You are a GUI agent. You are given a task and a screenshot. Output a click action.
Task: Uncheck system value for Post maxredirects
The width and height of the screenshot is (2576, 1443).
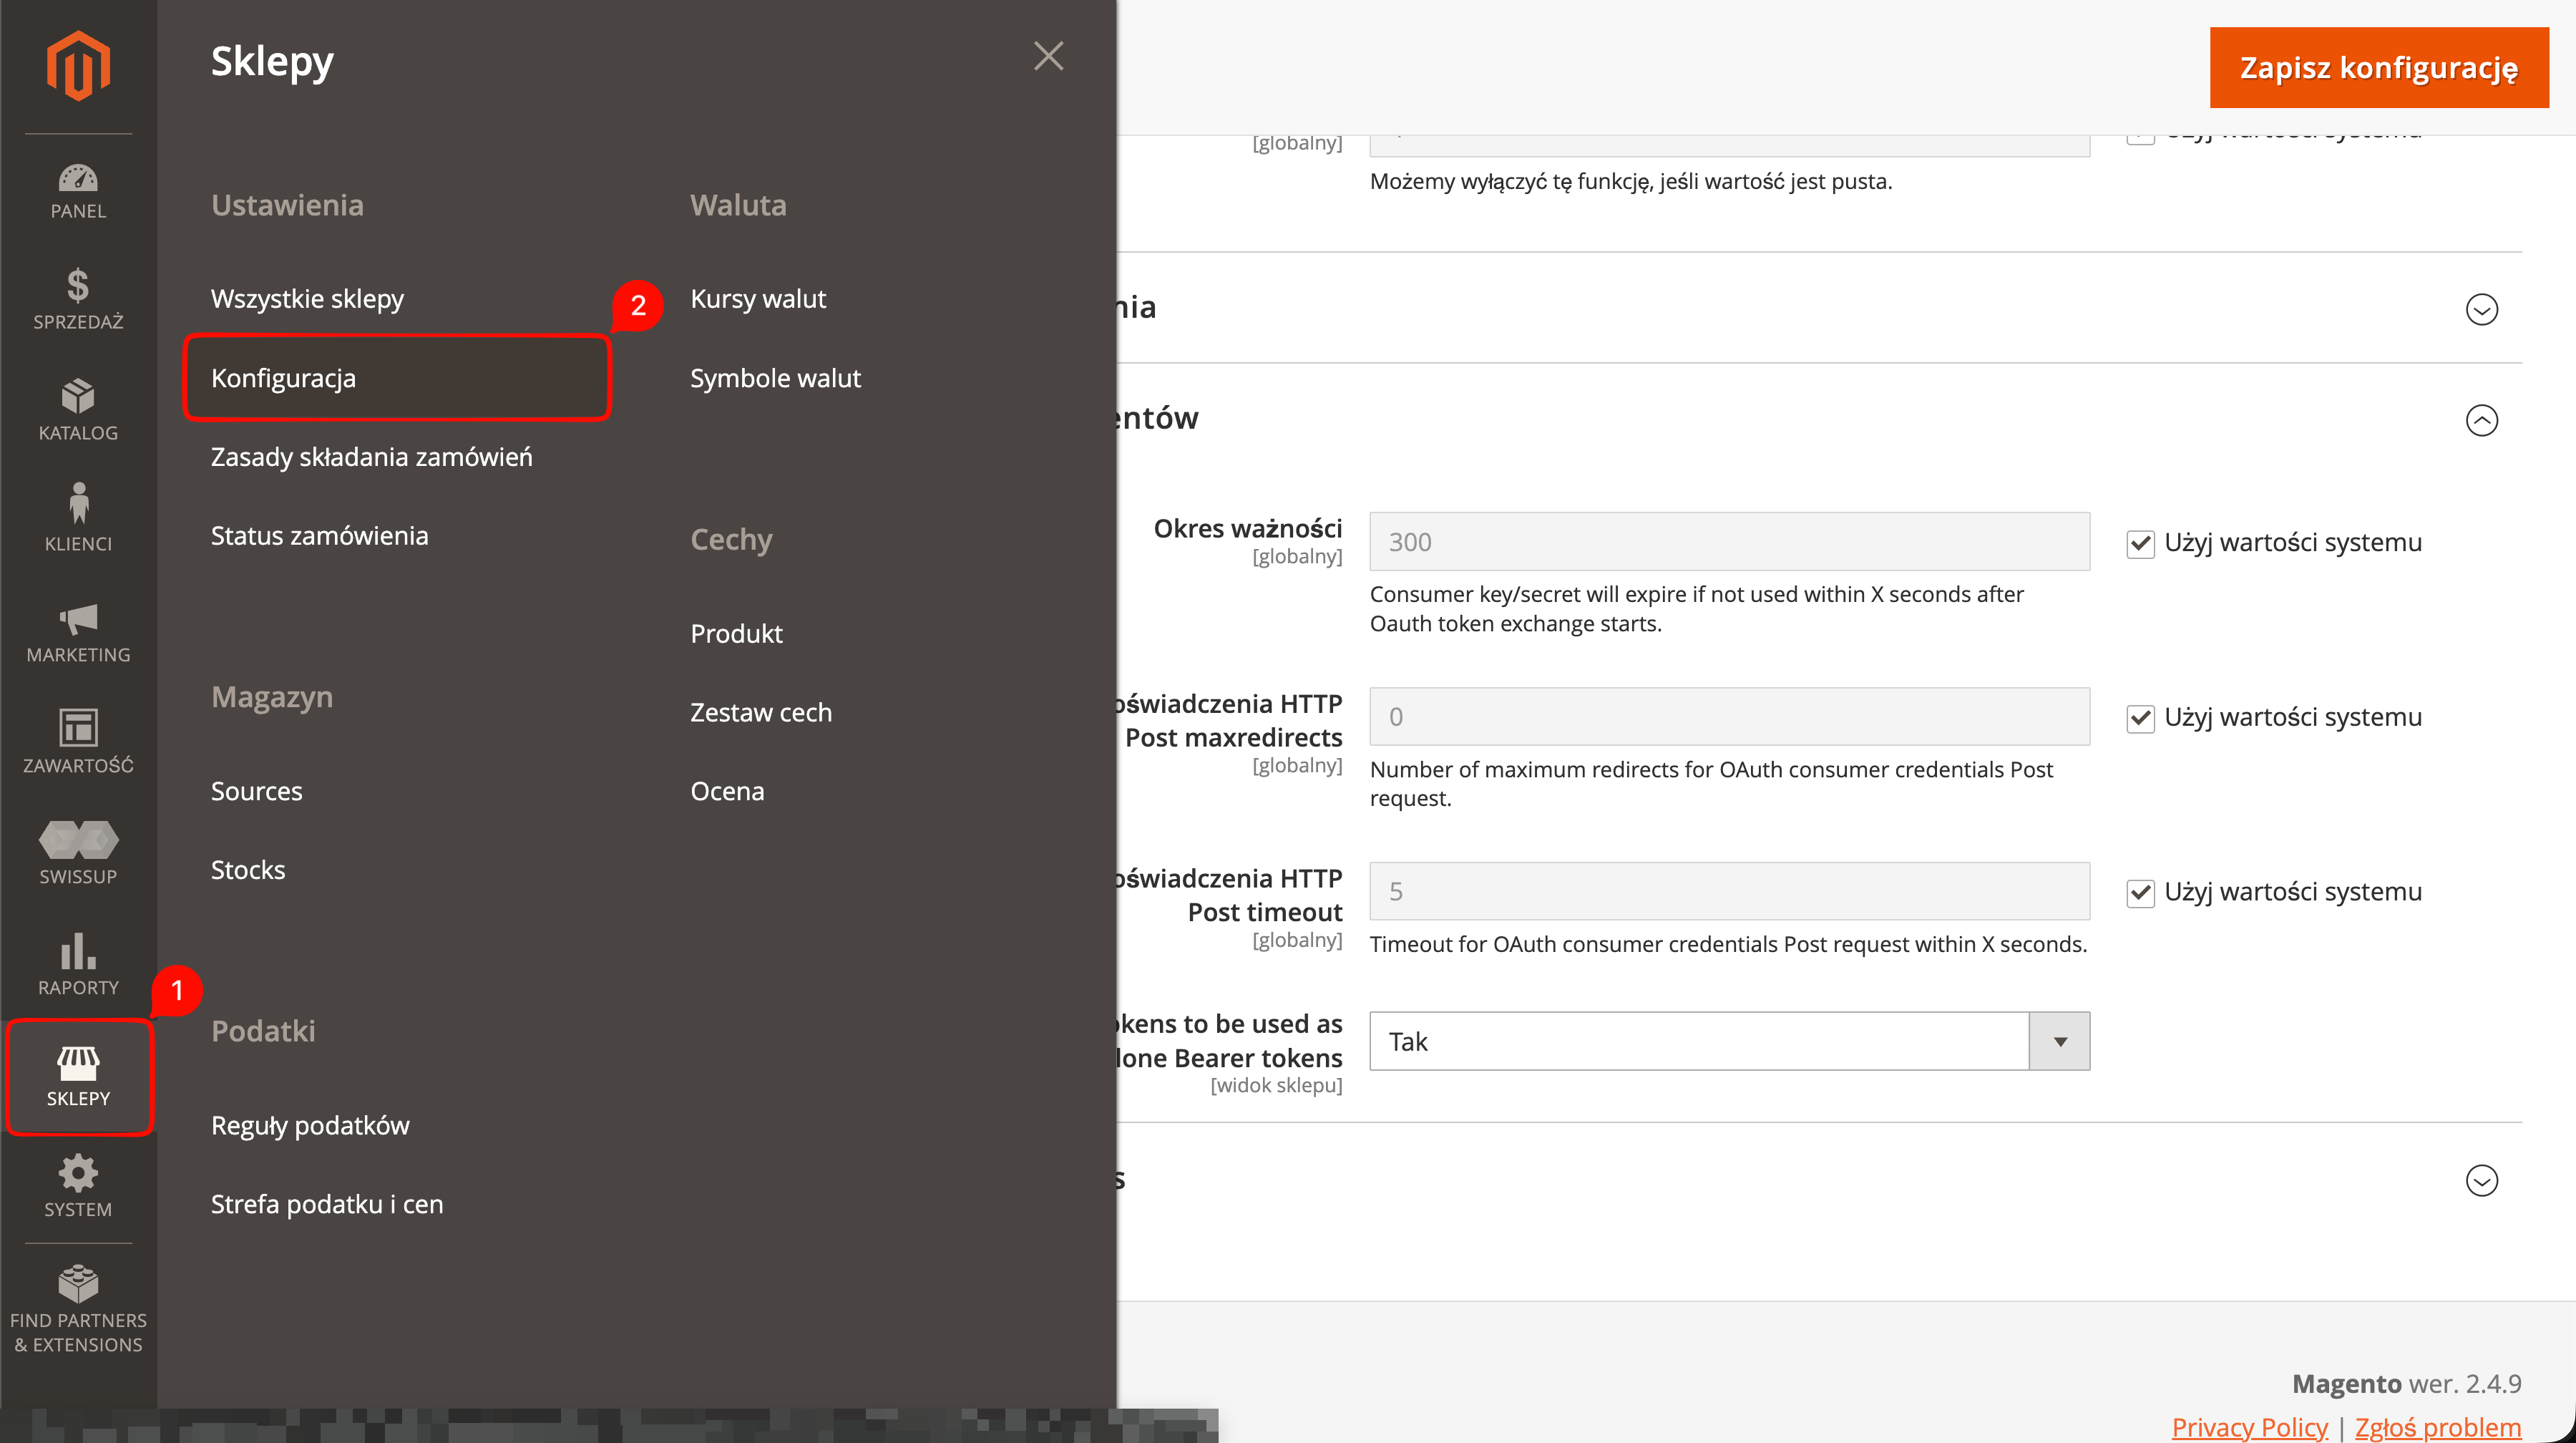point(2140,719)
